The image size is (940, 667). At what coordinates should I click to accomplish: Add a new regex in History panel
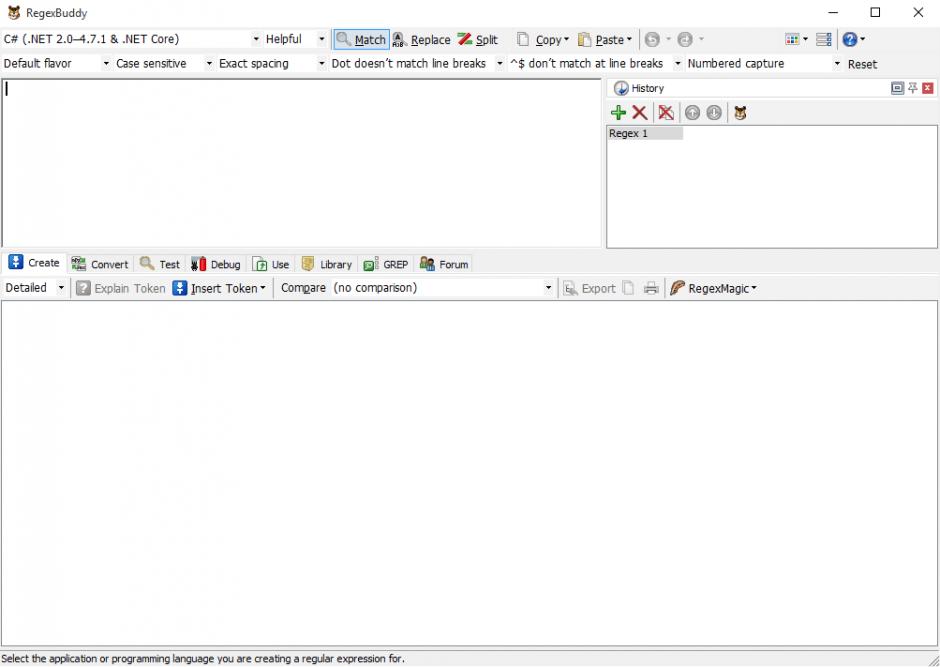click(618, 113)
